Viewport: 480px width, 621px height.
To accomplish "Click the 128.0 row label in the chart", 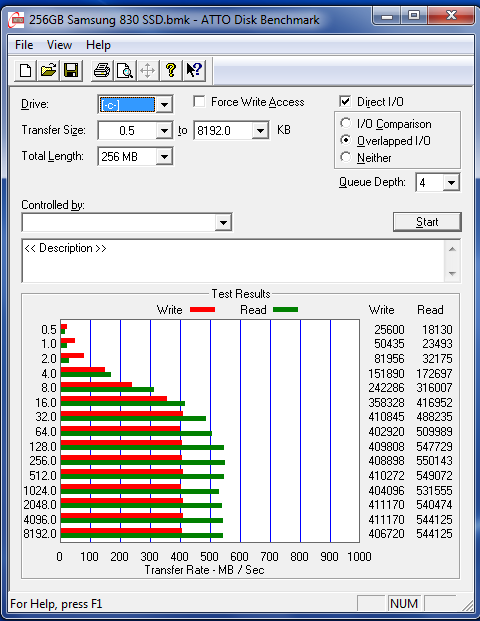I will coord(43,446).
